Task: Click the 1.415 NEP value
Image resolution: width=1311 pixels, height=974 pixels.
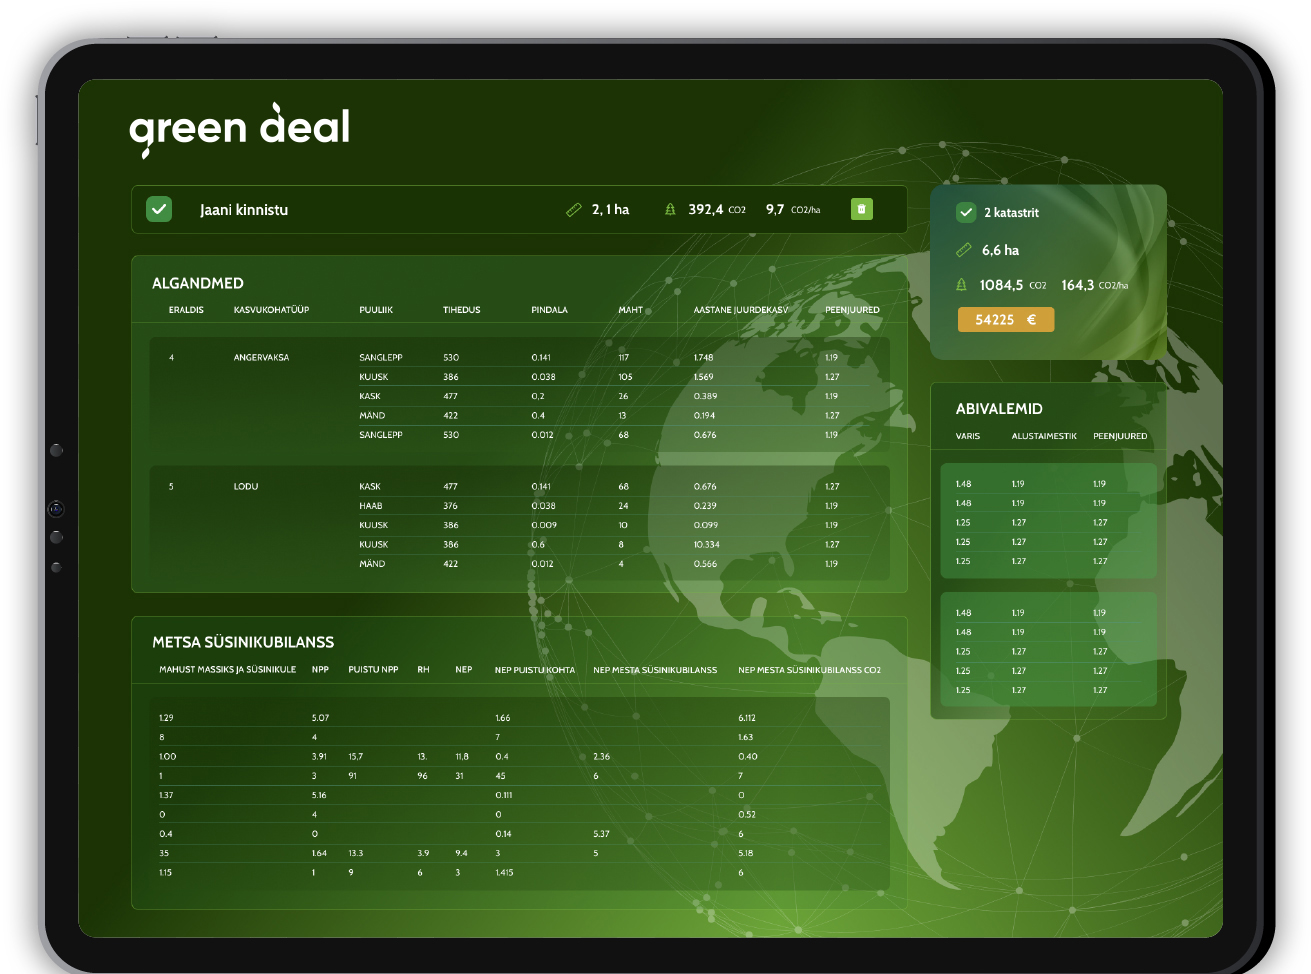Action: (x=504, y=873)
